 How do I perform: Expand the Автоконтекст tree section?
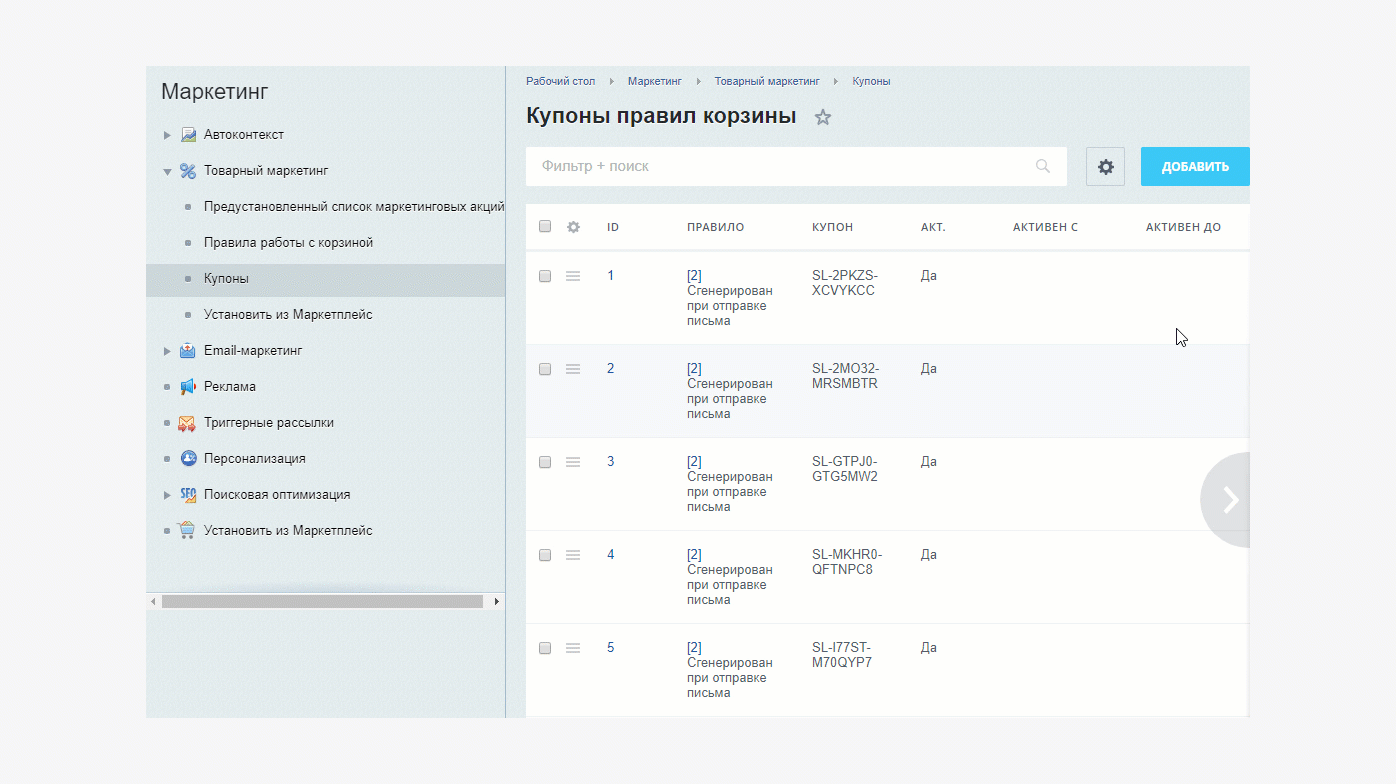tap(168, 135)
